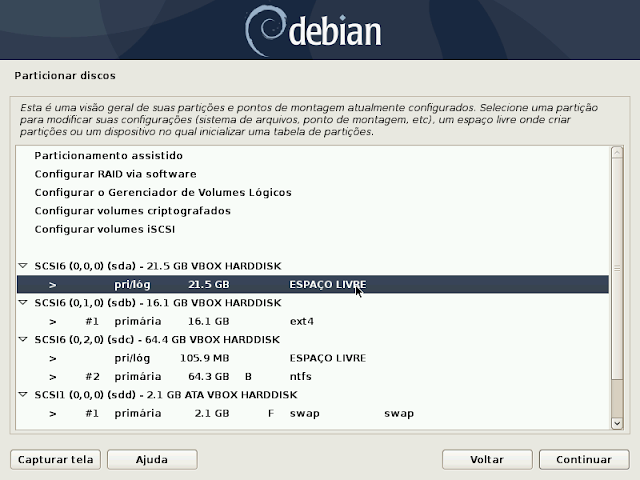Select the sda disk header row
This screenshot has width=640, height=480.
point(313,266)
